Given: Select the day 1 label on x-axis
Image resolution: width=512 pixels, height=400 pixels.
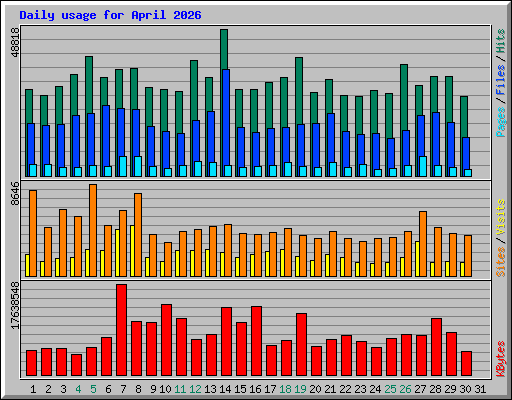Looking at the screenshot, I should point(33,389).
